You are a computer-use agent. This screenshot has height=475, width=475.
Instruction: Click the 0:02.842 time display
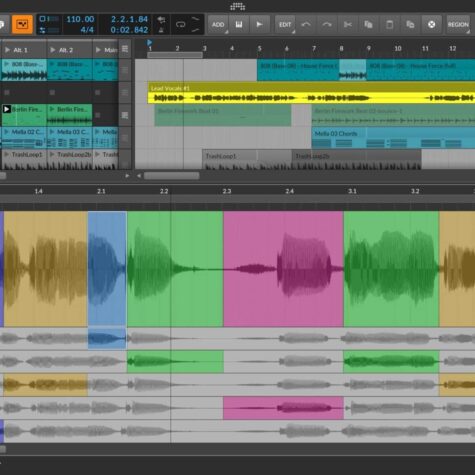[129, 30]
